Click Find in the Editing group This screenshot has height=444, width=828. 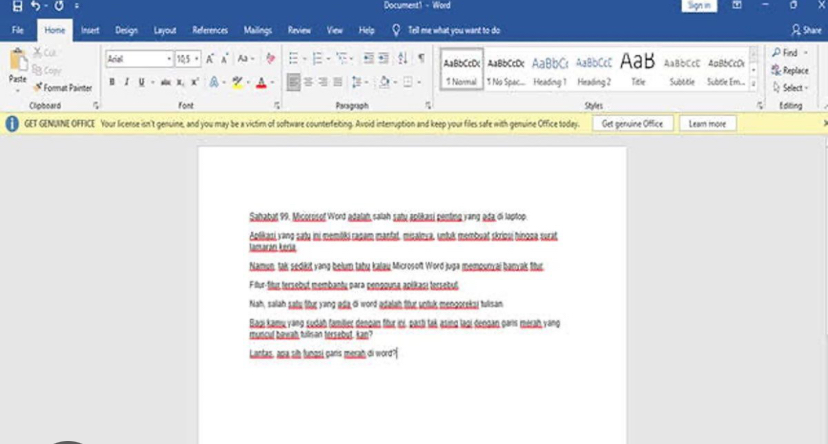(785, 53)
